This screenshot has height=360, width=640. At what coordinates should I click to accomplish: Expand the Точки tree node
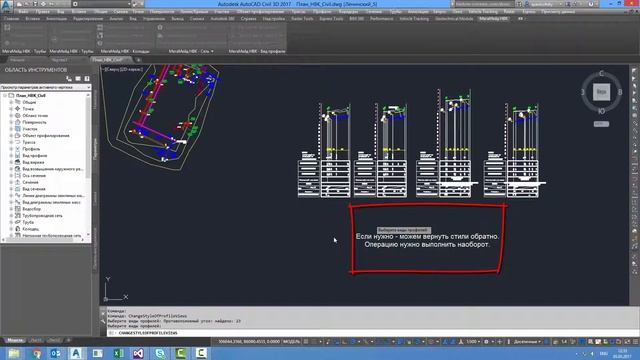pos(11,109)
